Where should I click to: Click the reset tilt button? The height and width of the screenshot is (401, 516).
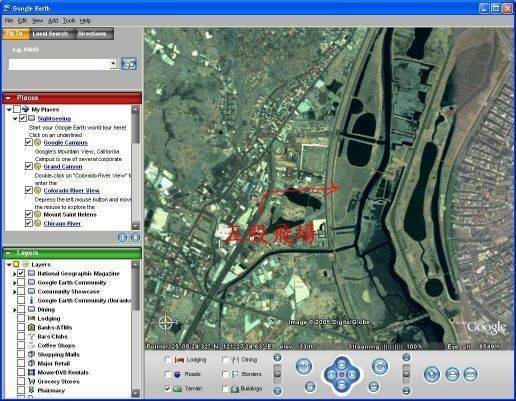click(374, 387)
